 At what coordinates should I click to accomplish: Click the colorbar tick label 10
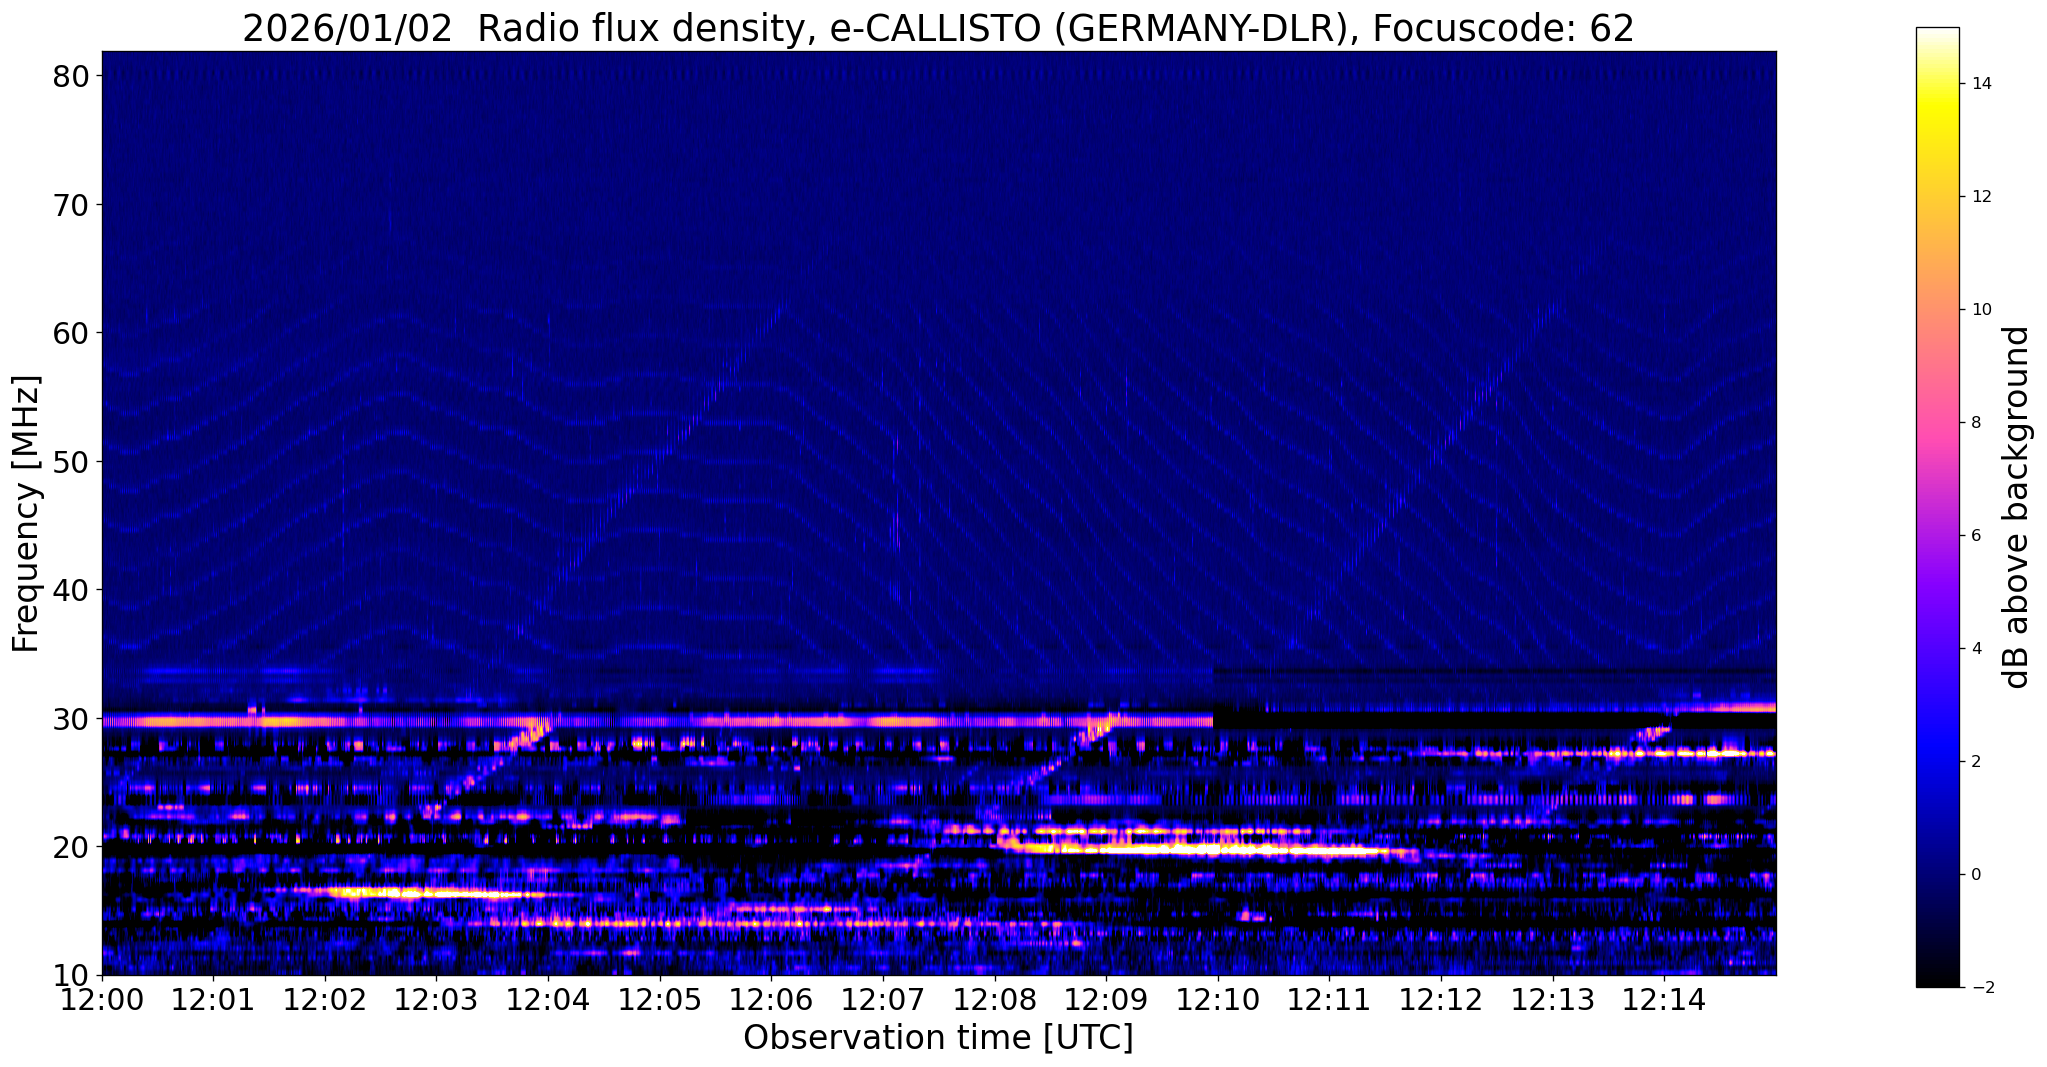[x=1980, y=310]
